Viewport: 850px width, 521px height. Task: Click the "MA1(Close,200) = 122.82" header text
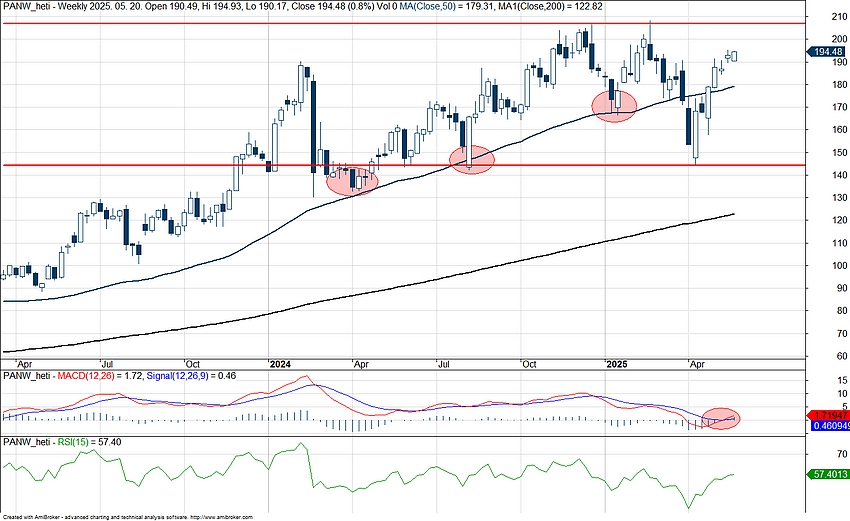click(550, 6)
